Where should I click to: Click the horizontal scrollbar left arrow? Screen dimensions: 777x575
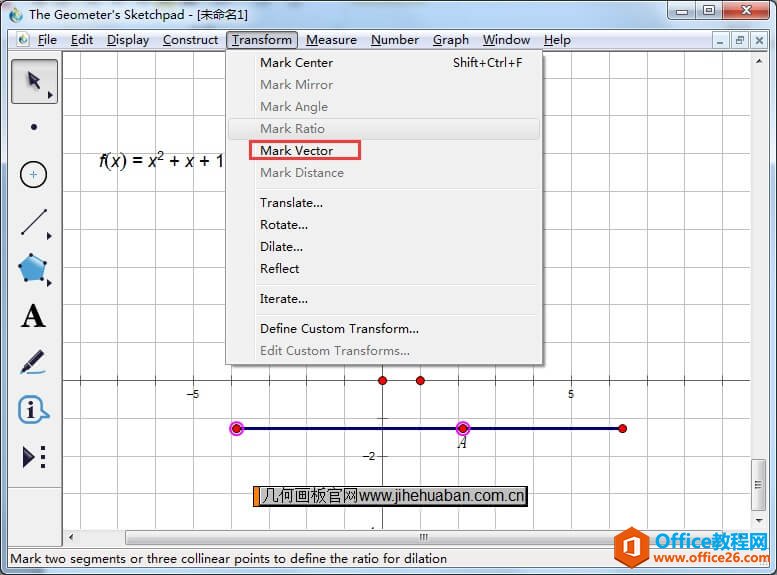click(71, 537)
